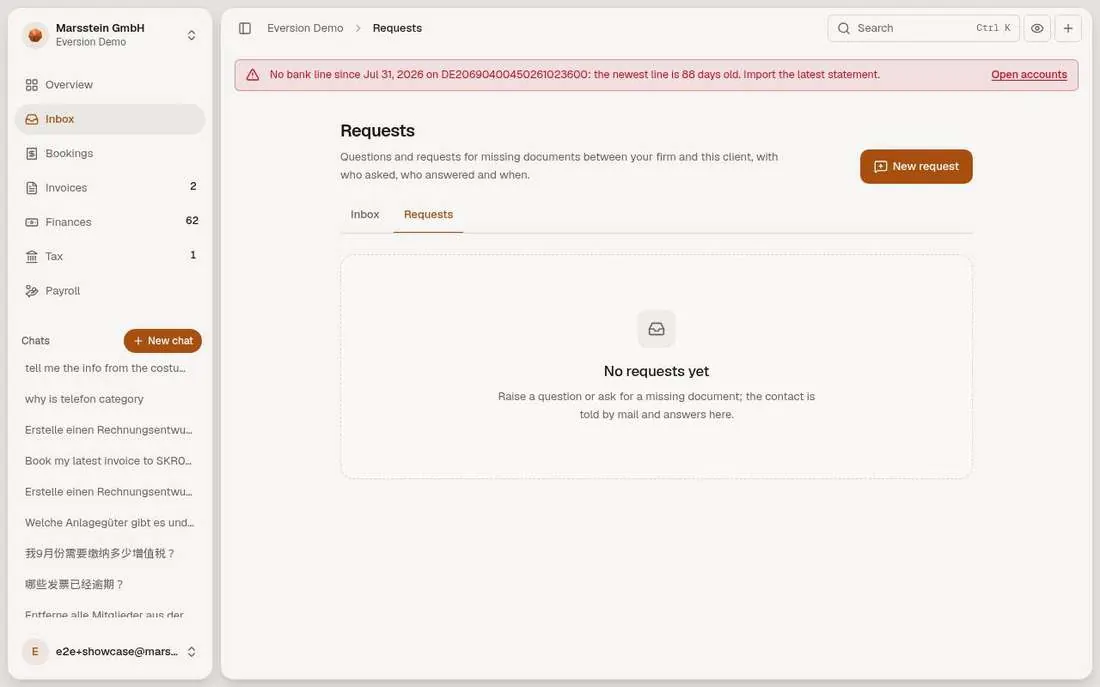Screen dimensions: 1100x687
Task: Open the Payroll section
Action: [110, 291]
